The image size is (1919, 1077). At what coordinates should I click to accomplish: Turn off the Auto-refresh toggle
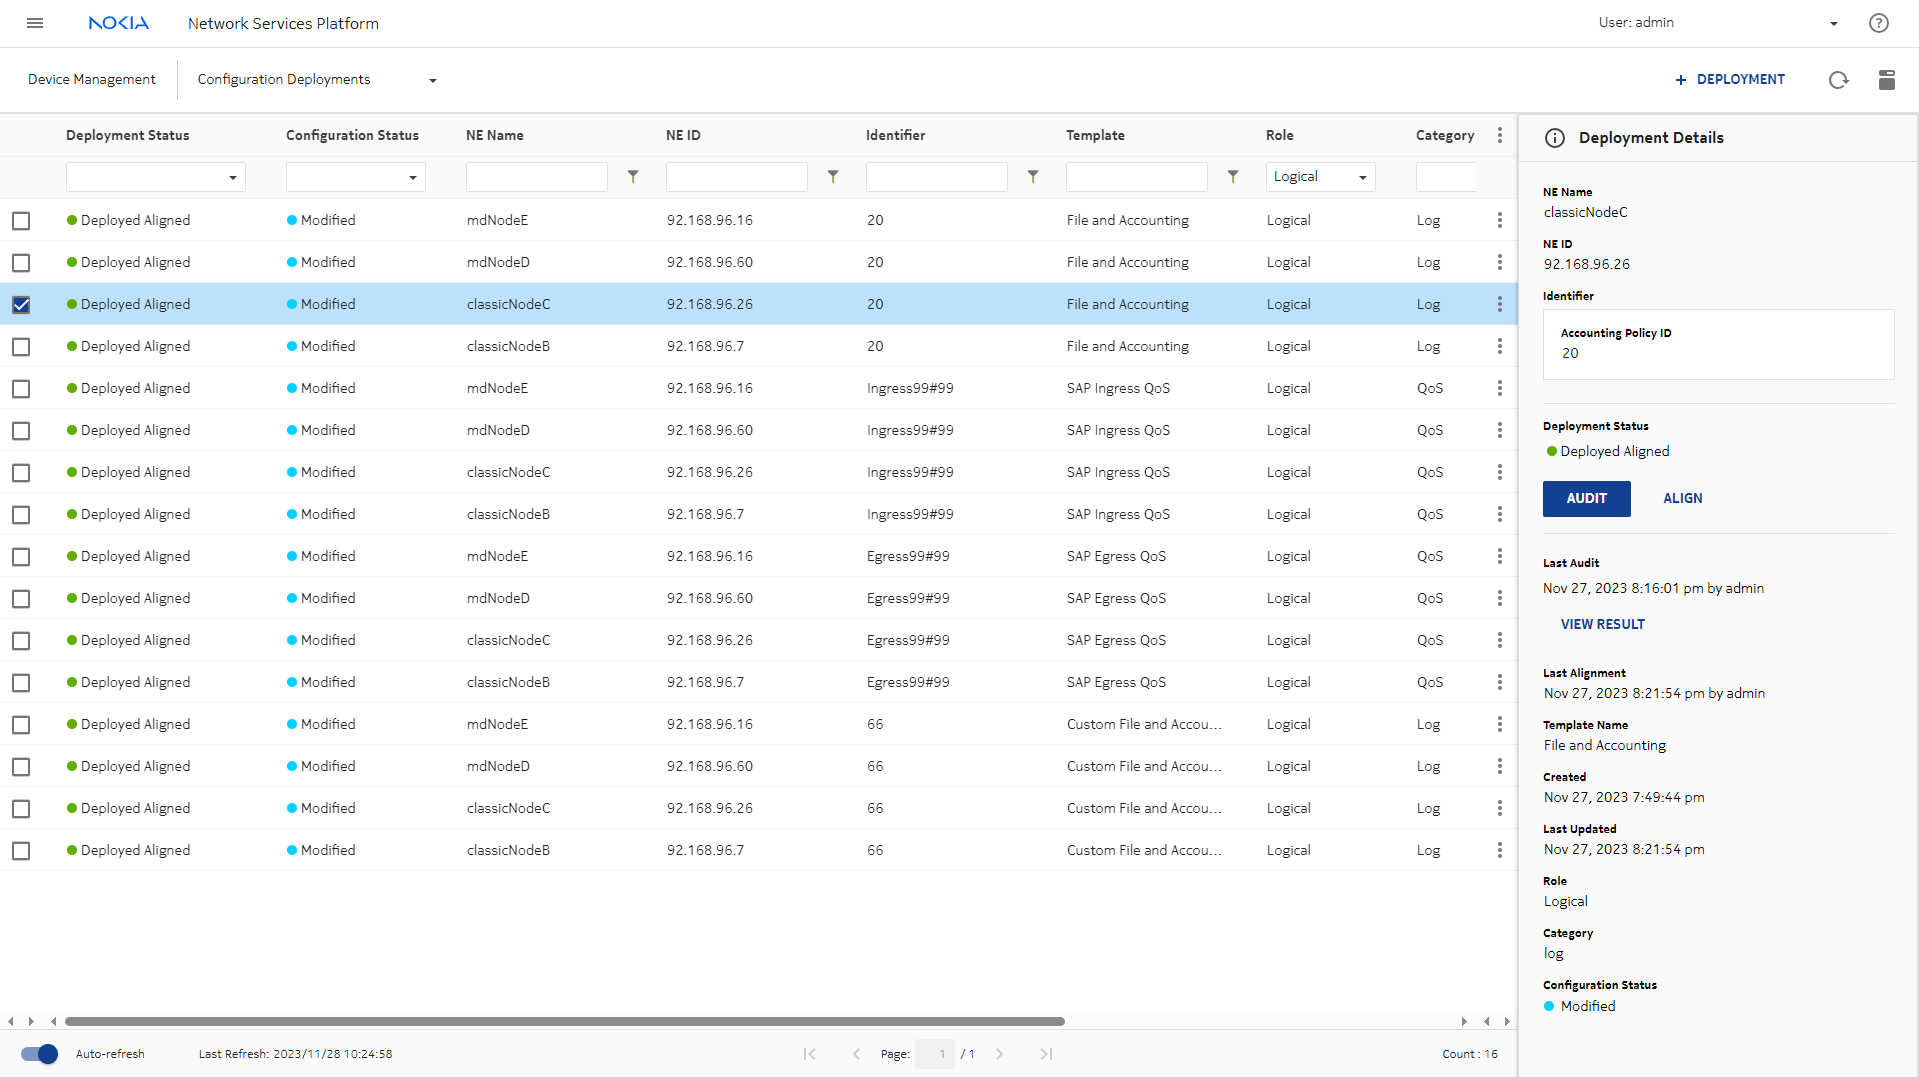40,1054
